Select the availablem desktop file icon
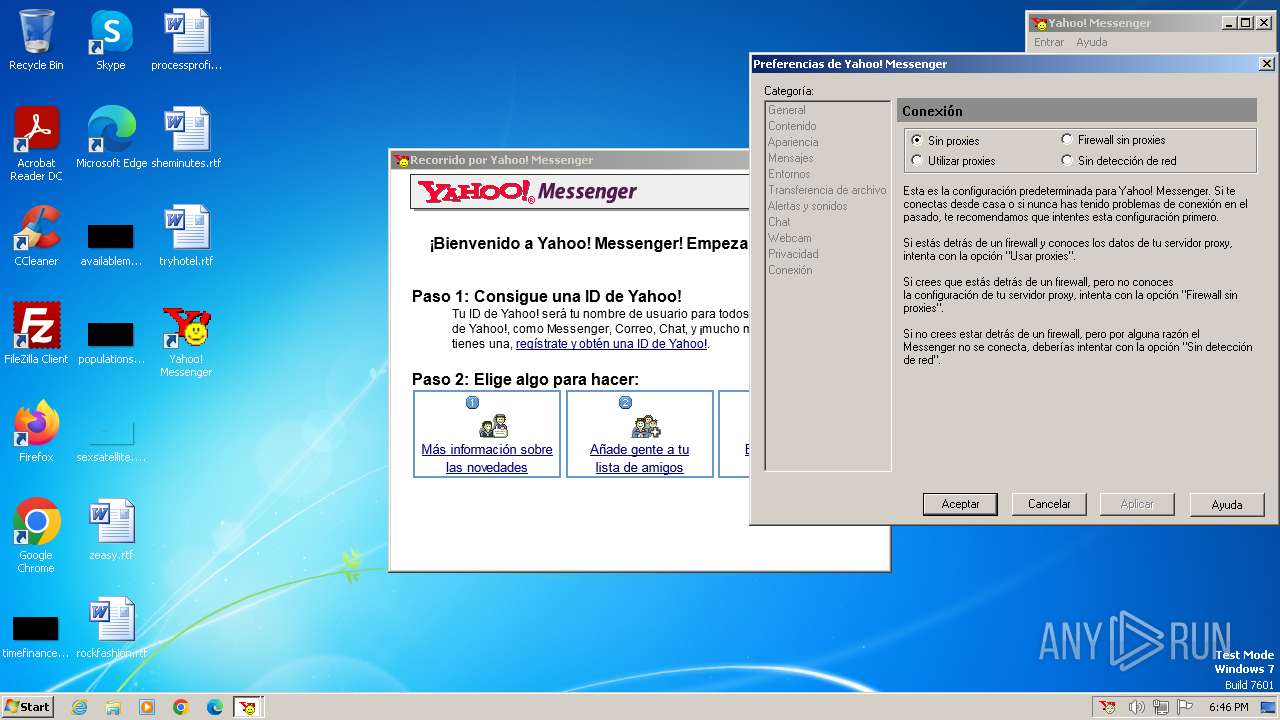Viewport: 1280px width, 720px height. (111, 244)
